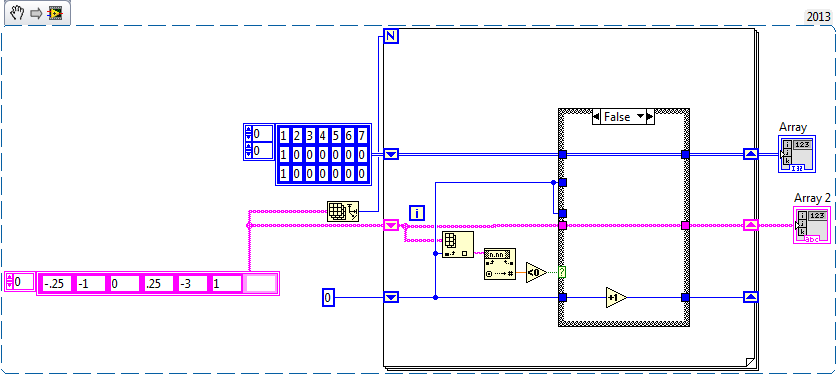Click the loop iteration i terminal
The height and width of the screenshot is (375, 837).
[x=417, y=213]
